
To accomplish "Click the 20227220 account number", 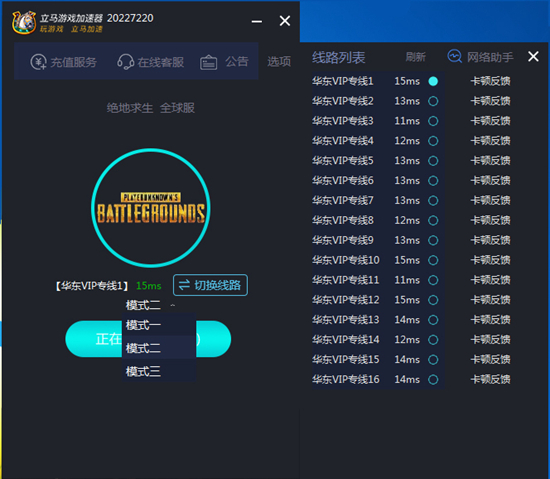I will [x=130, y=18].
